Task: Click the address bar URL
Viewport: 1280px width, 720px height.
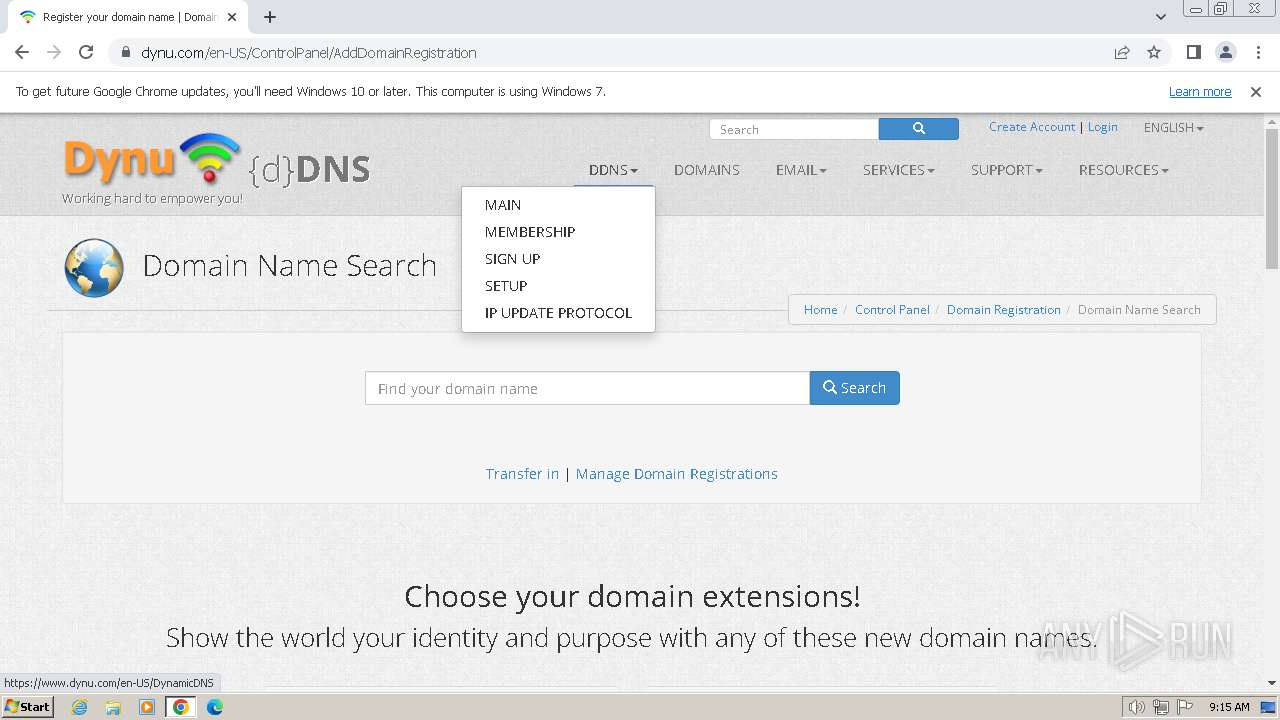Action: 308,53
